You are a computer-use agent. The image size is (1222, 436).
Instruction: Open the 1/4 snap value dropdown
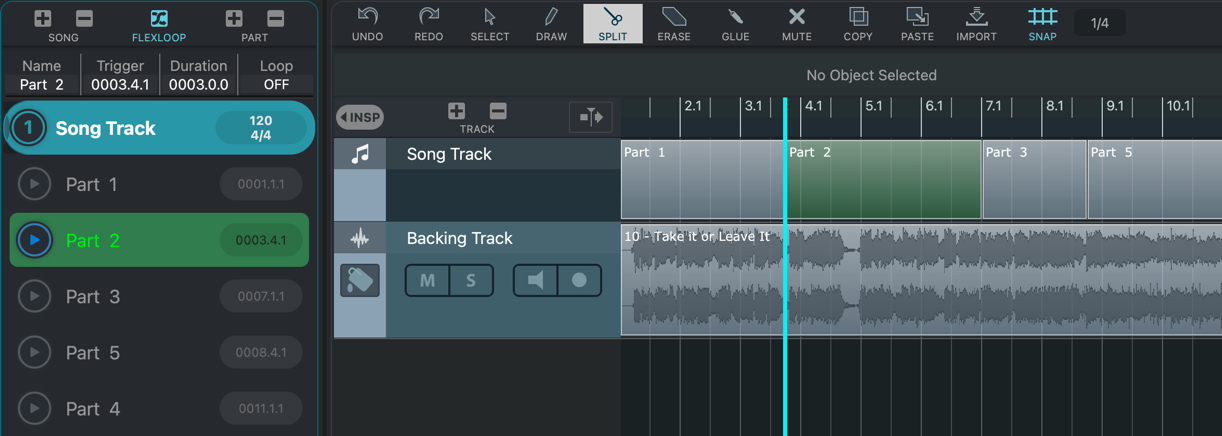(x=1099, y=23)
